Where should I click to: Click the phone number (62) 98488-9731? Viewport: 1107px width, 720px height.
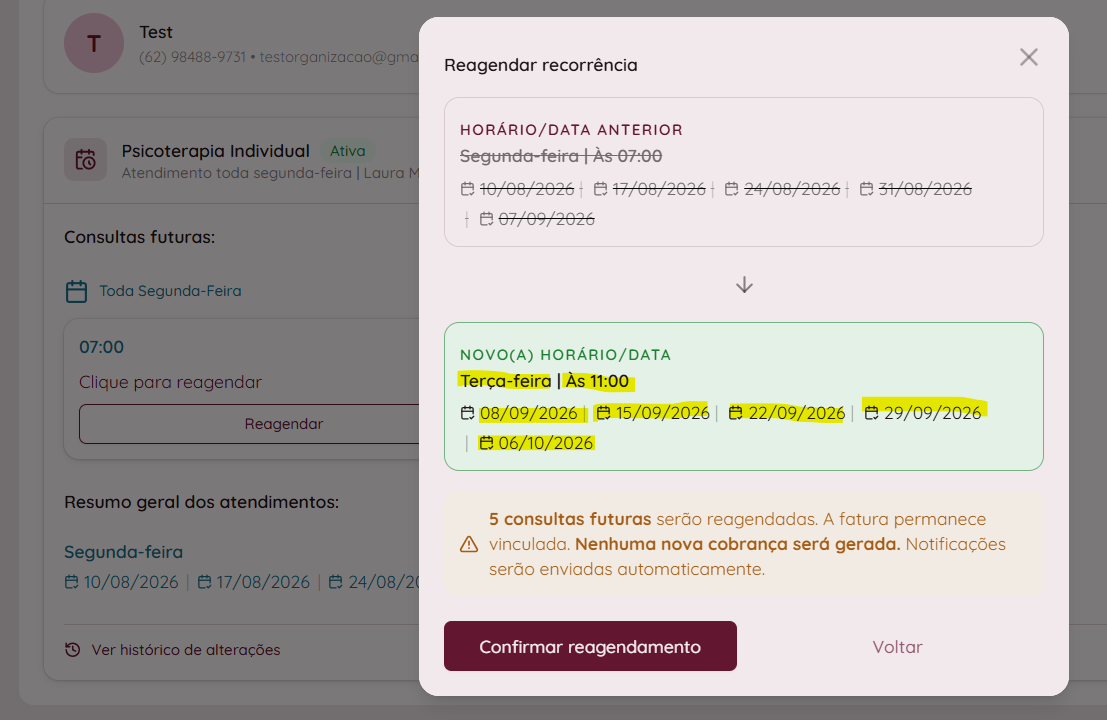point(192,56)
